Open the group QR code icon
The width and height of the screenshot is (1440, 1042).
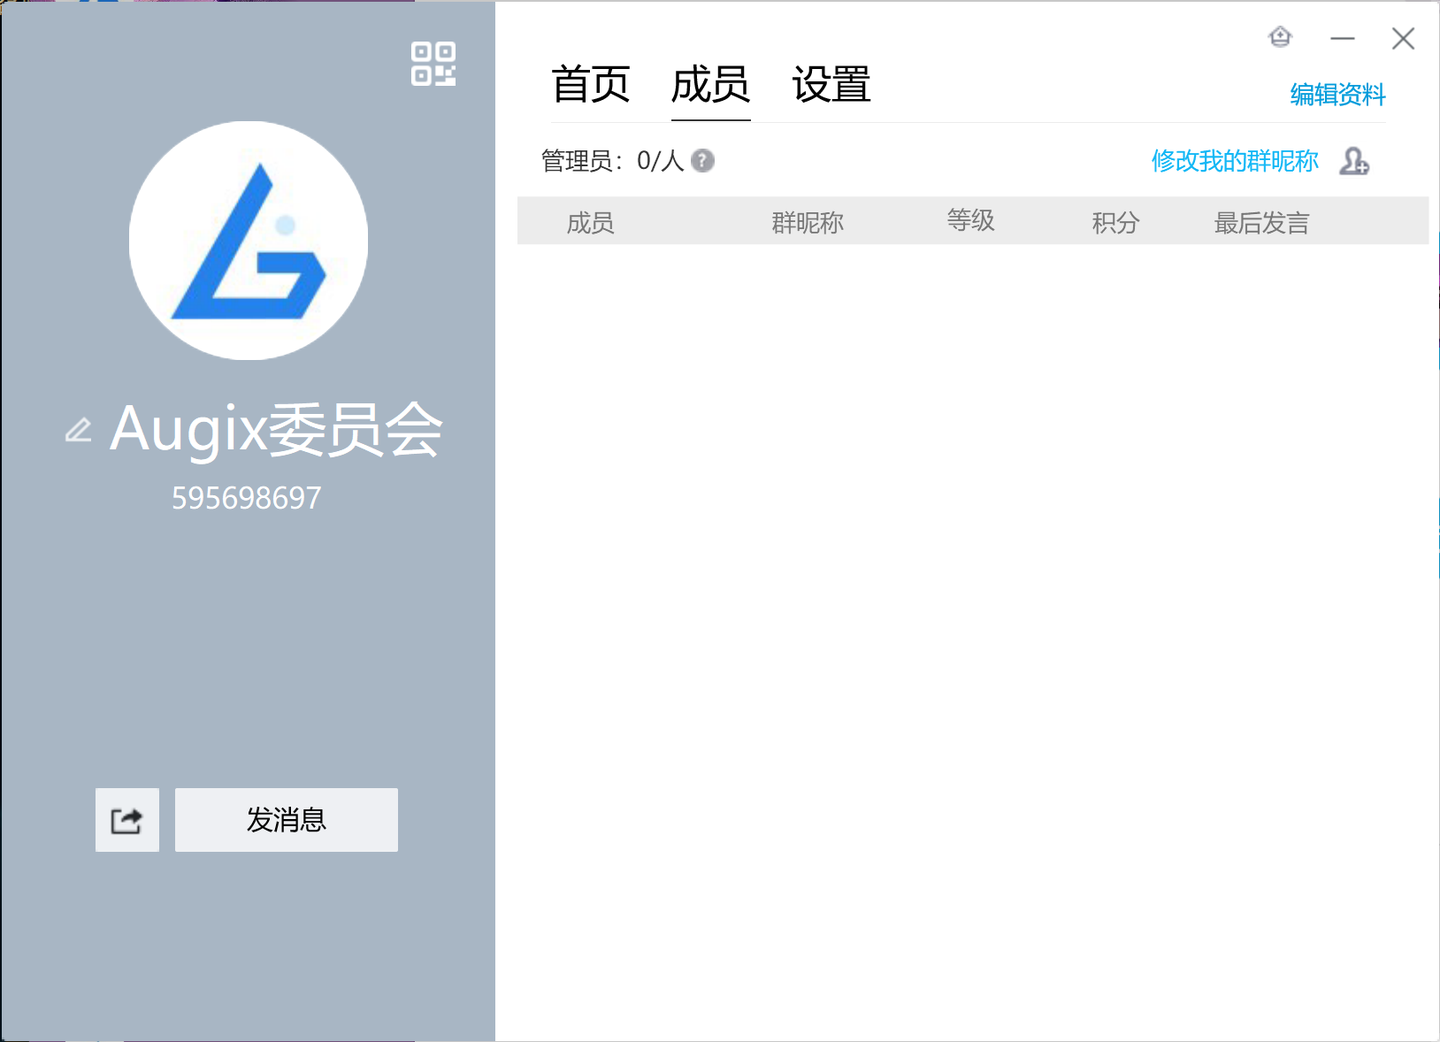(x=433, y=64)
